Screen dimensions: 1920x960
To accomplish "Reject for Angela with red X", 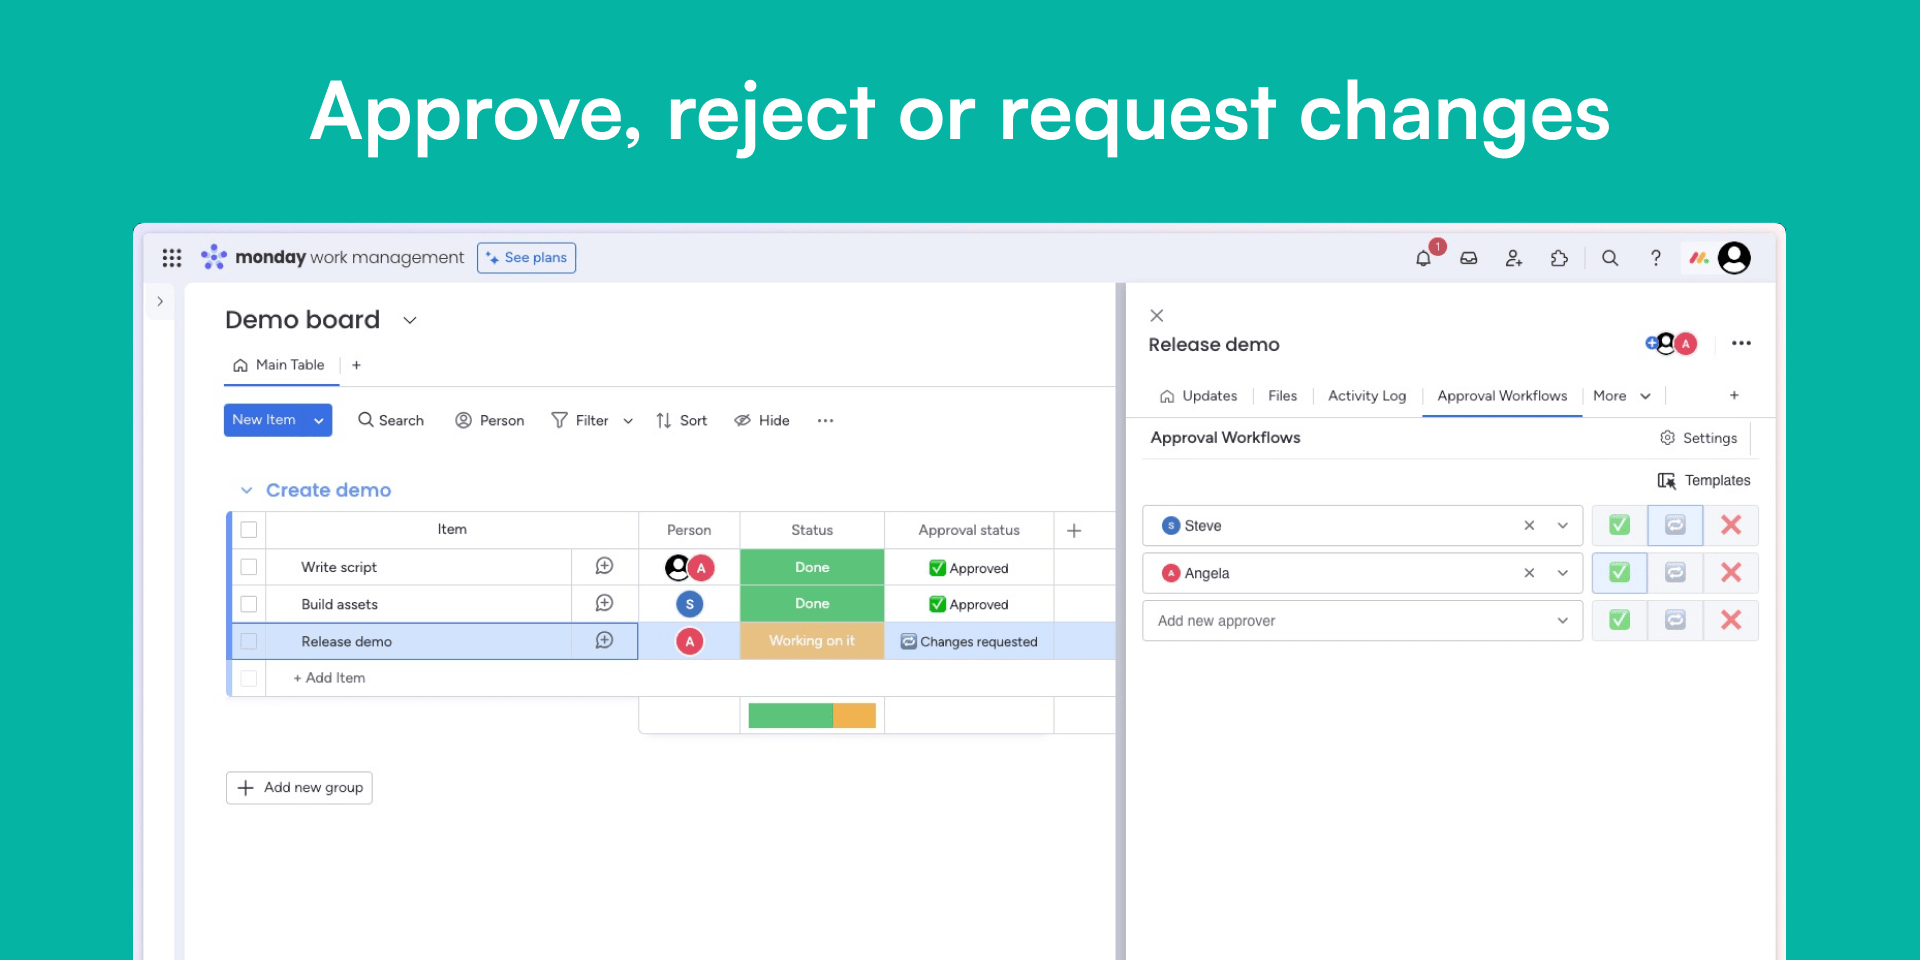I will [x=1731, y=572].
